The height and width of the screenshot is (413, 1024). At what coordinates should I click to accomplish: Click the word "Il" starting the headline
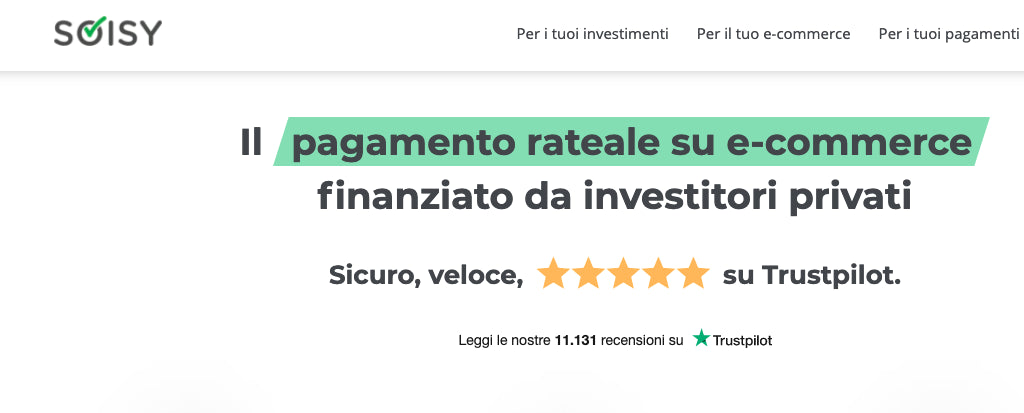[x=251, y=142]
